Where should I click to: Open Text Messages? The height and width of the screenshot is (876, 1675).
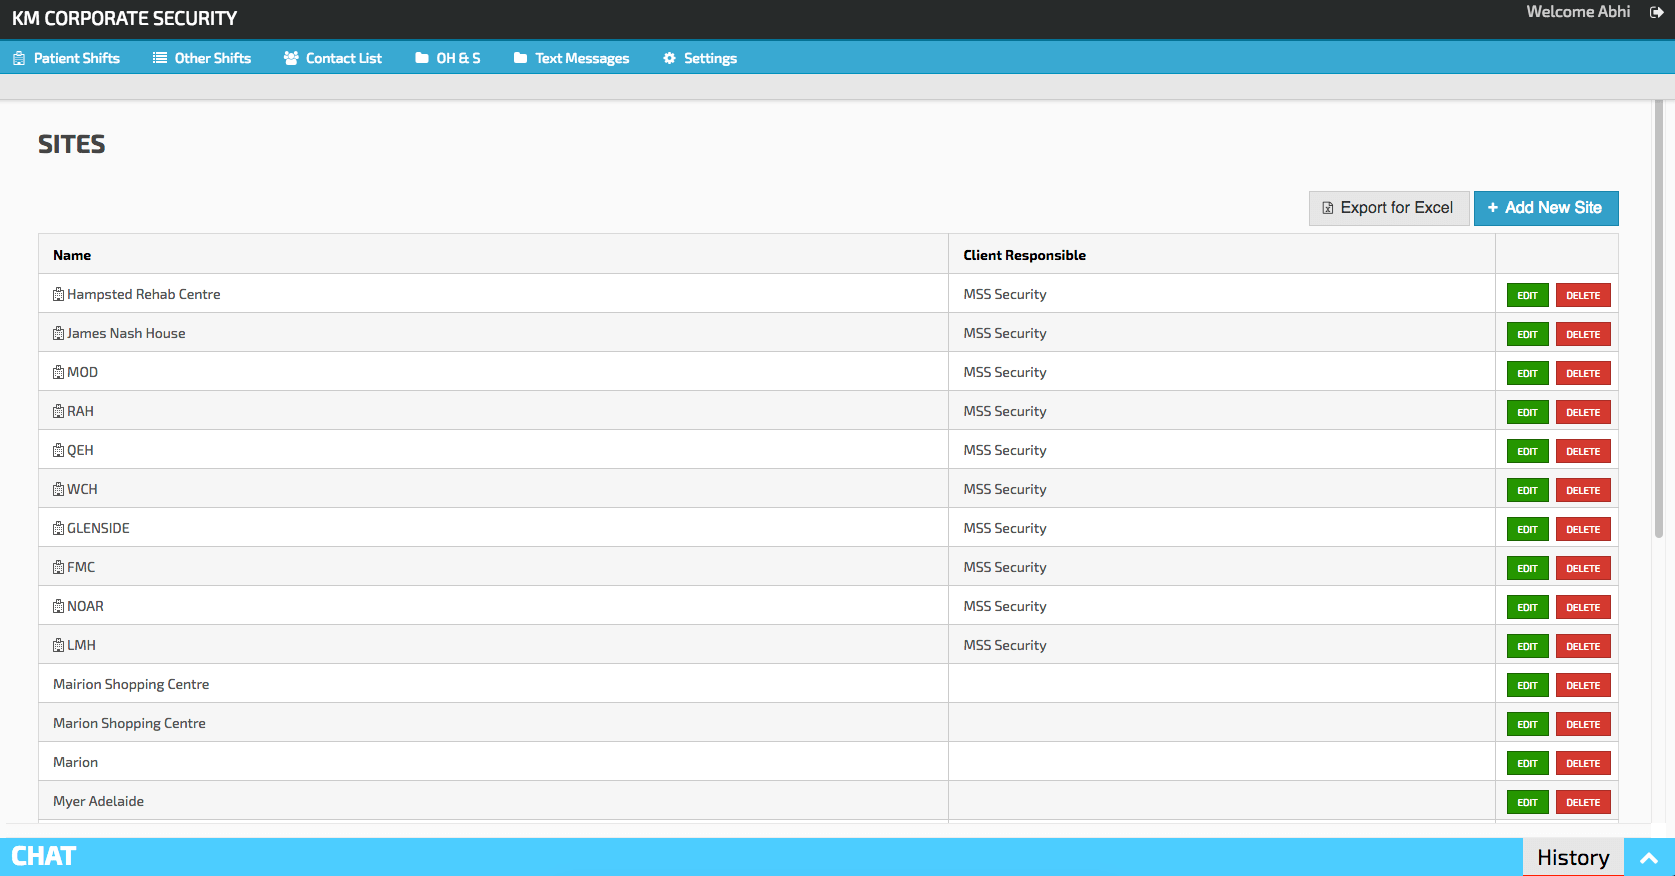tap(572, 58)
